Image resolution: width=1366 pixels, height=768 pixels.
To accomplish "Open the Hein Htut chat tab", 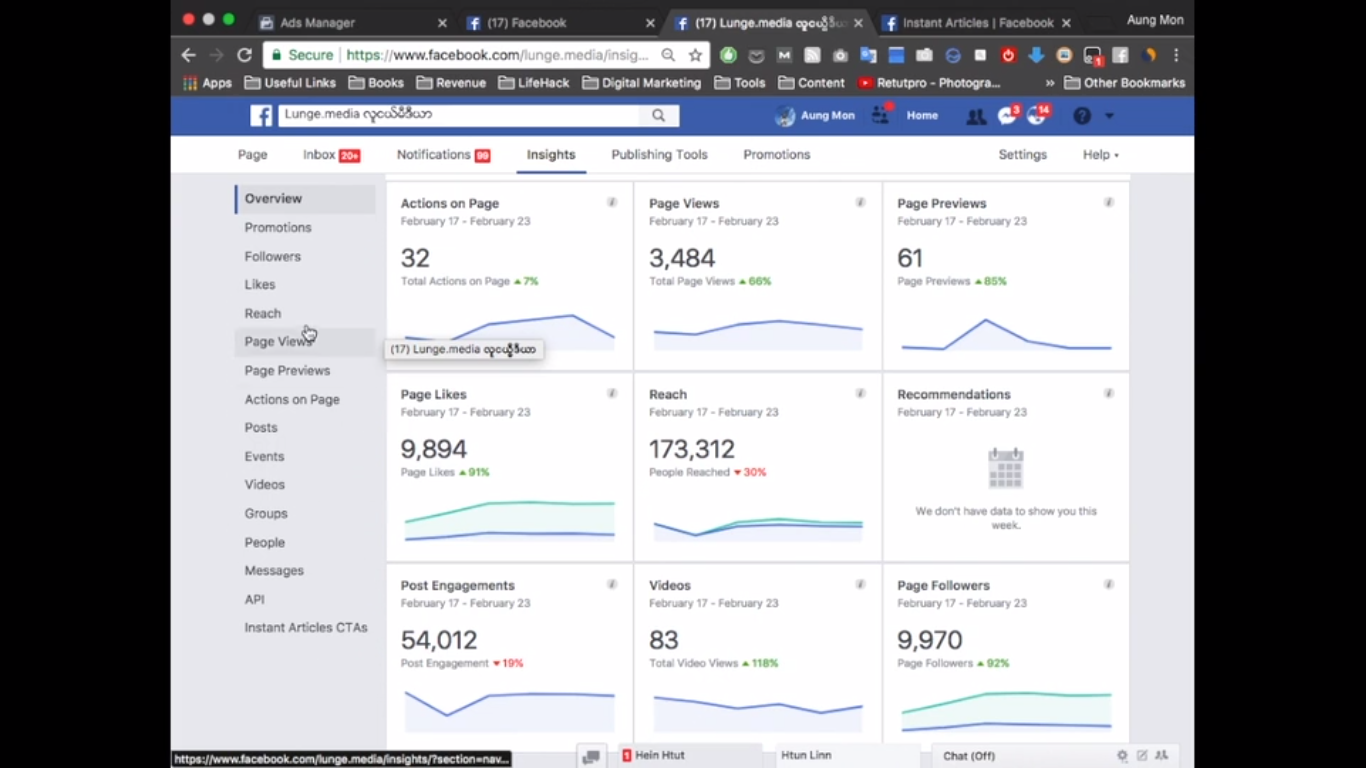I will [692, 756].
